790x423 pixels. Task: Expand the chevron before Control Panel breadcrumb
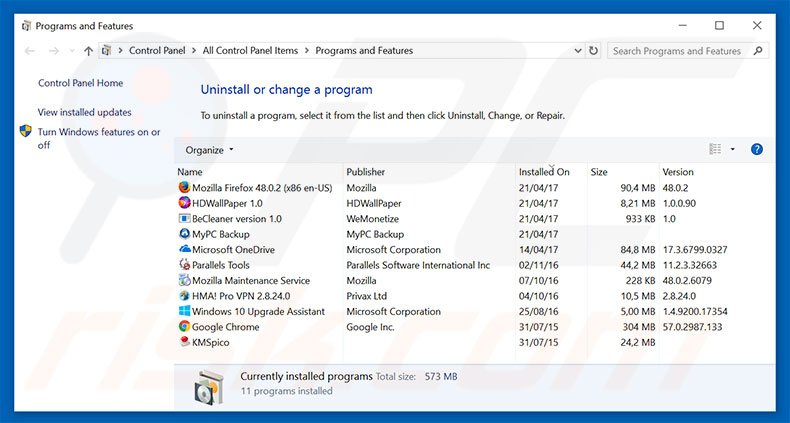pos(120,51)
